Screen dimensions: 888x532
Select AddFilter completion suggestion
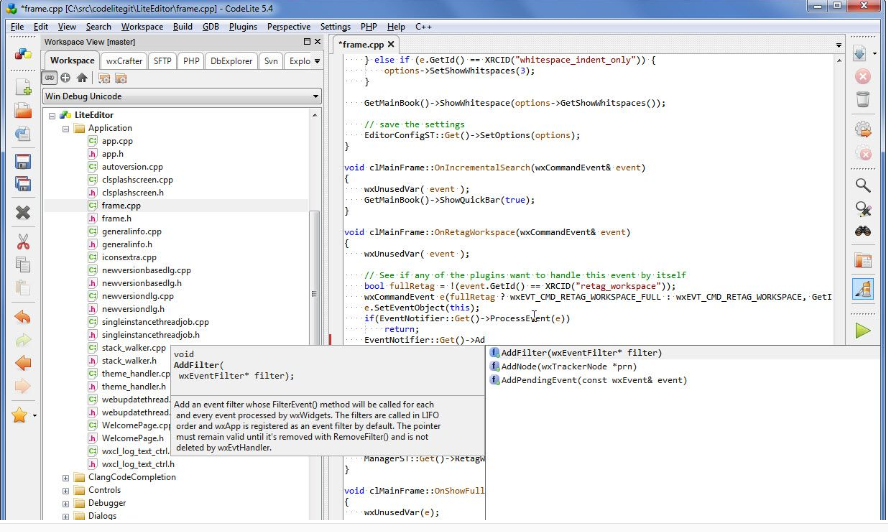(x=684, y=353)
